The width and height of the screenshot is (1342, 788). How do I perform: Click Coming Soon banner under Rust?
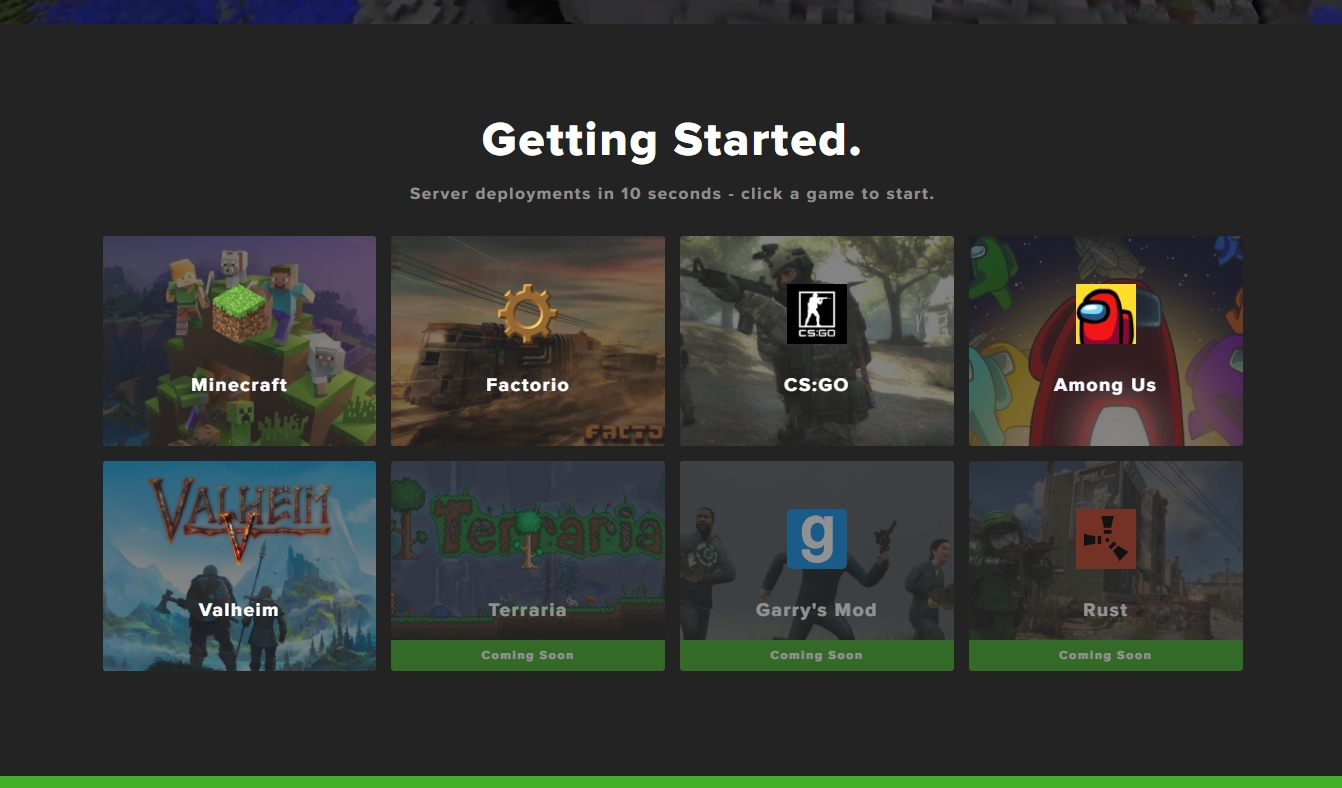click(x=1106, y=655)
